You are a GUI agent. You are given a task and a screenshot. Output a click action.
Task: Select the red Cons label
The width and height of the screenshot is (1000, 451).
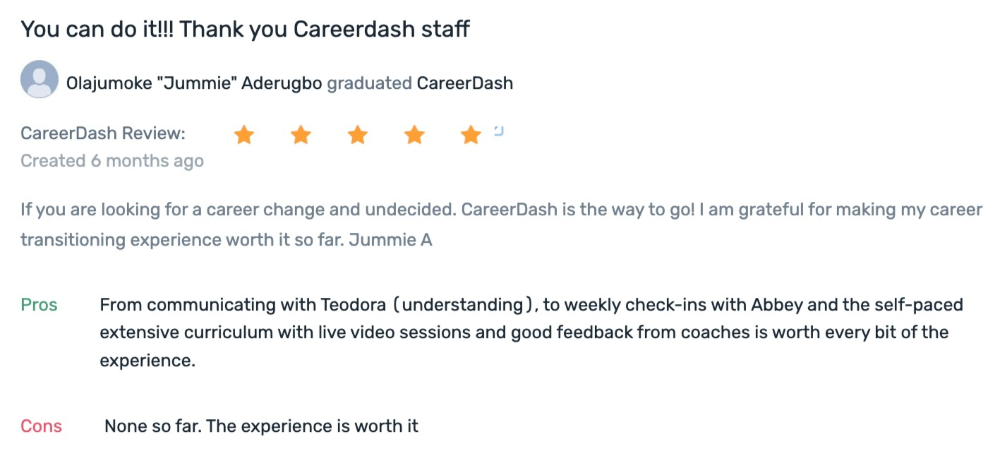pos(41,426)
